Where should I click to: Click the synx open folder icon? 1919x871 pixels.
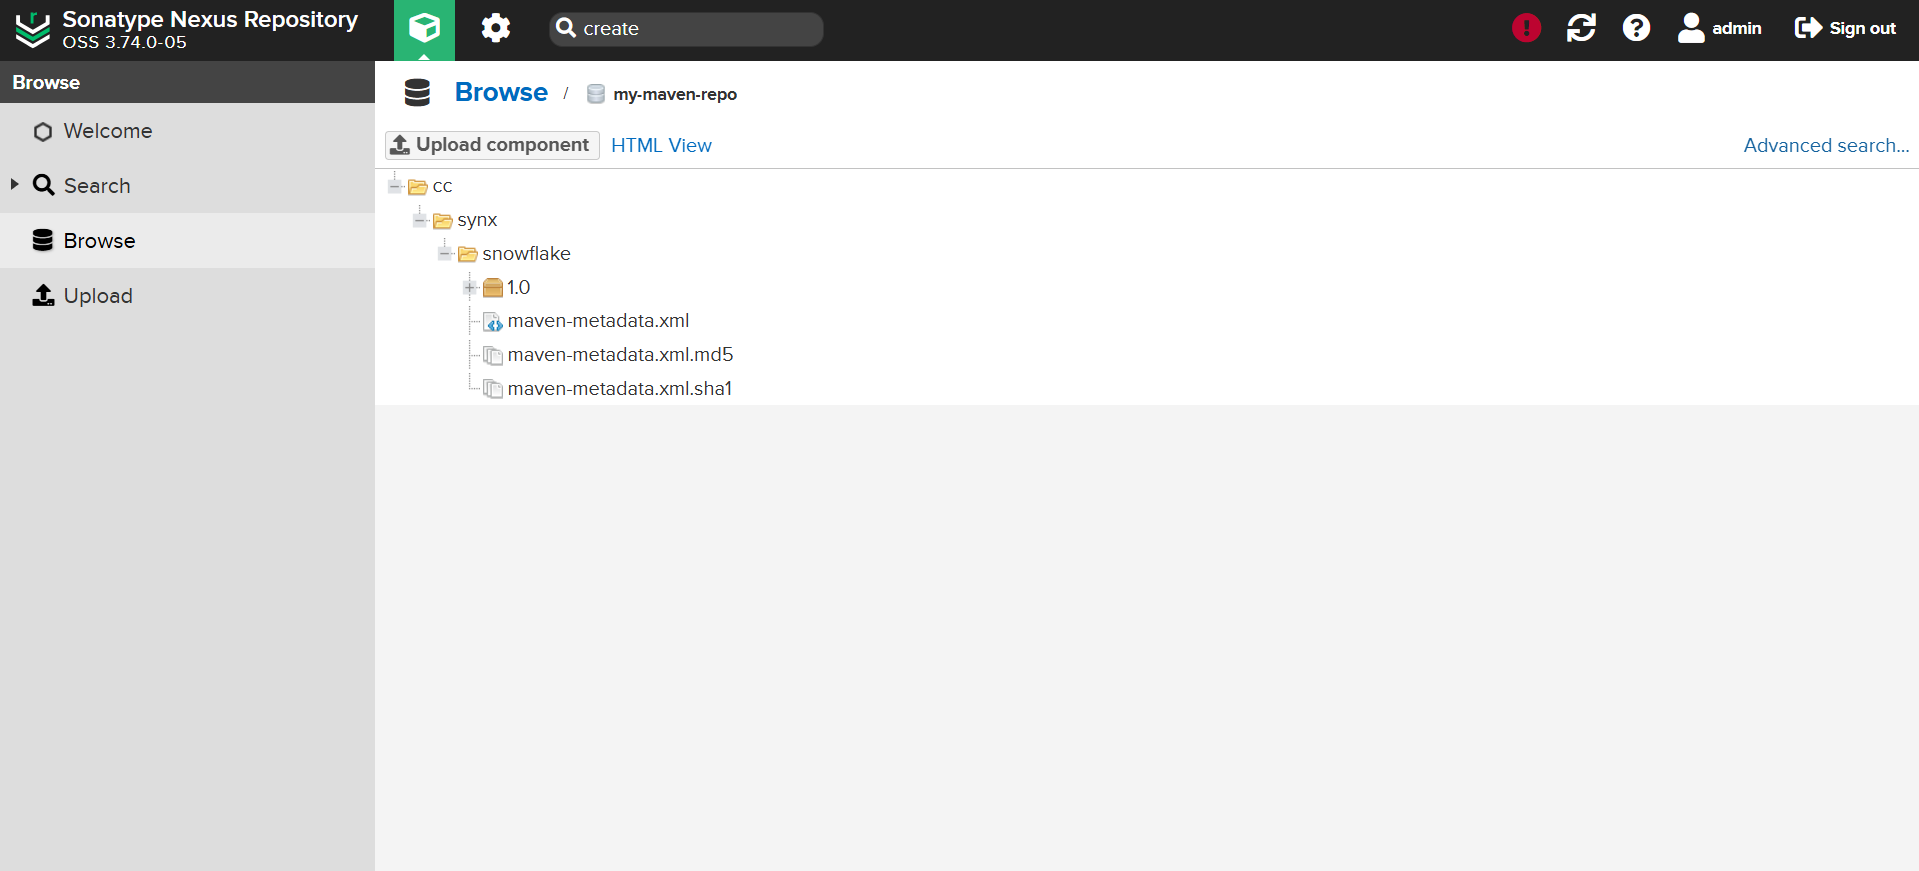tap(443, 221)
